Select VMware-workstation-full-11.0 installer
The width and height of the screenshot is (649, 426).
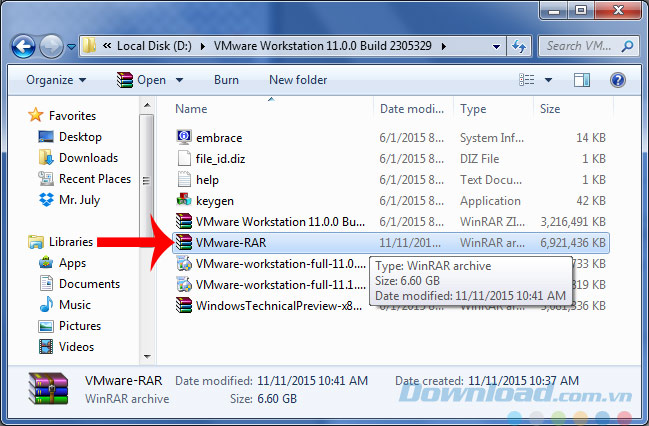(x=270, y=264)
